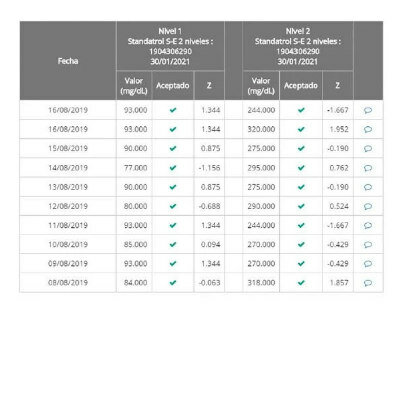Click Nivel 2 accepted checkmark for 12/08/2019

point(301,206)
